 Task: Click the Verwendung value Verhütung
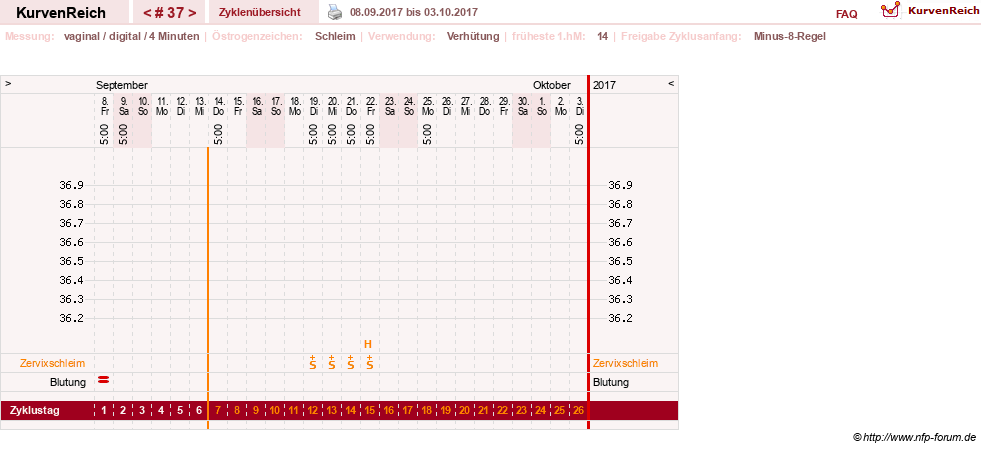473,36
